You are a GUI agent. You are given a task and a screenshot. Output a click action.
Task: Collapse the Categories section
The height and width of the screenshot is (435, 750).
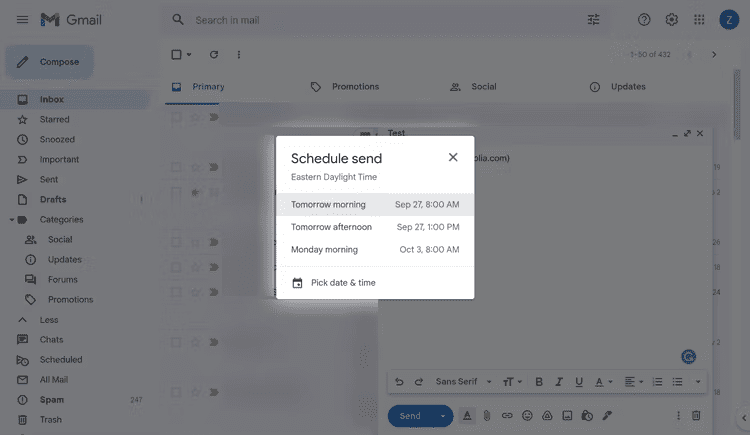tap(12, 220)
